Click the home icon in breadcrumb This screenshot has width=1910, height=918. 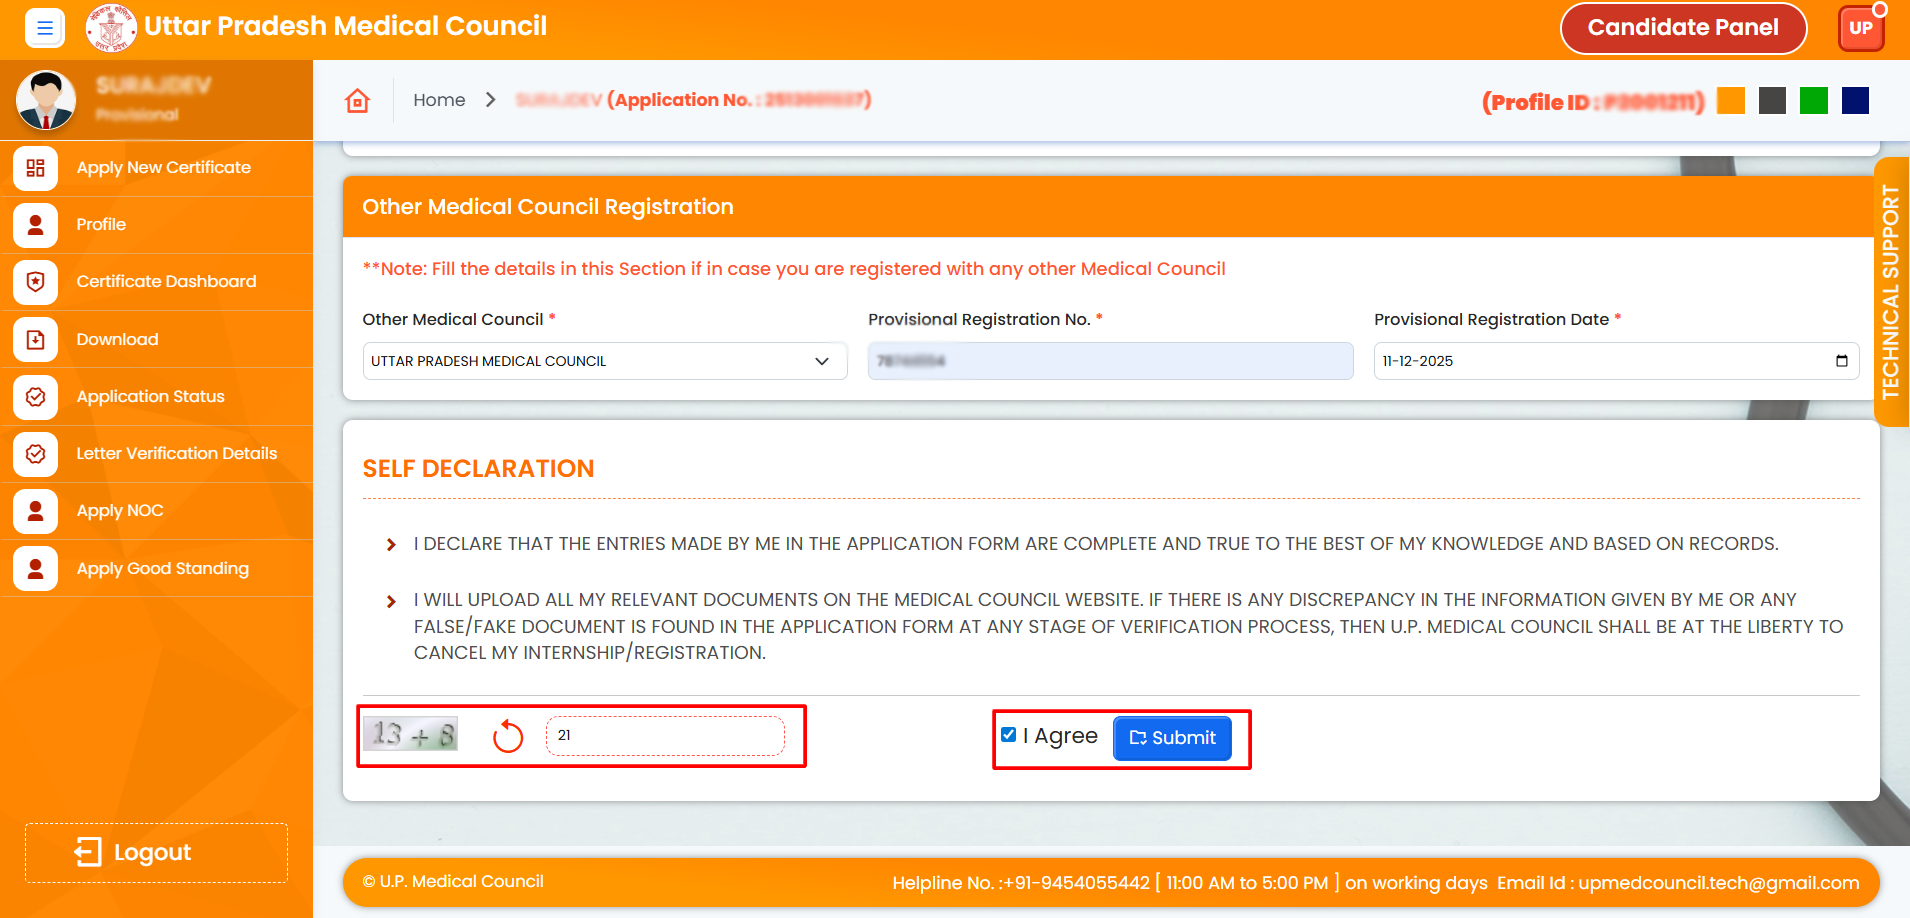coord(357,101)
